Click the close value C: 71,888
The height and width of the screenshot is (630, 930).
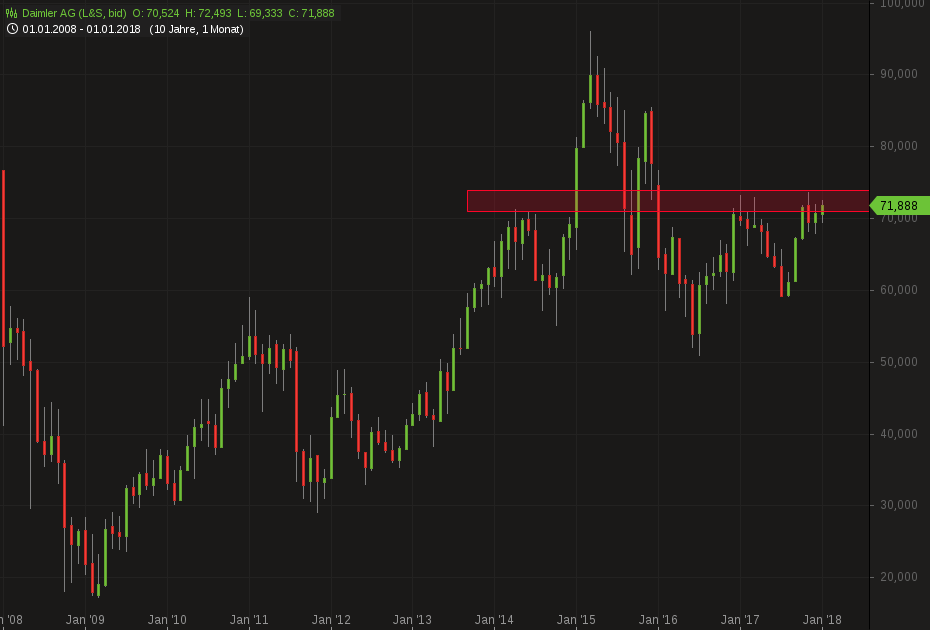tap(313, 13)
